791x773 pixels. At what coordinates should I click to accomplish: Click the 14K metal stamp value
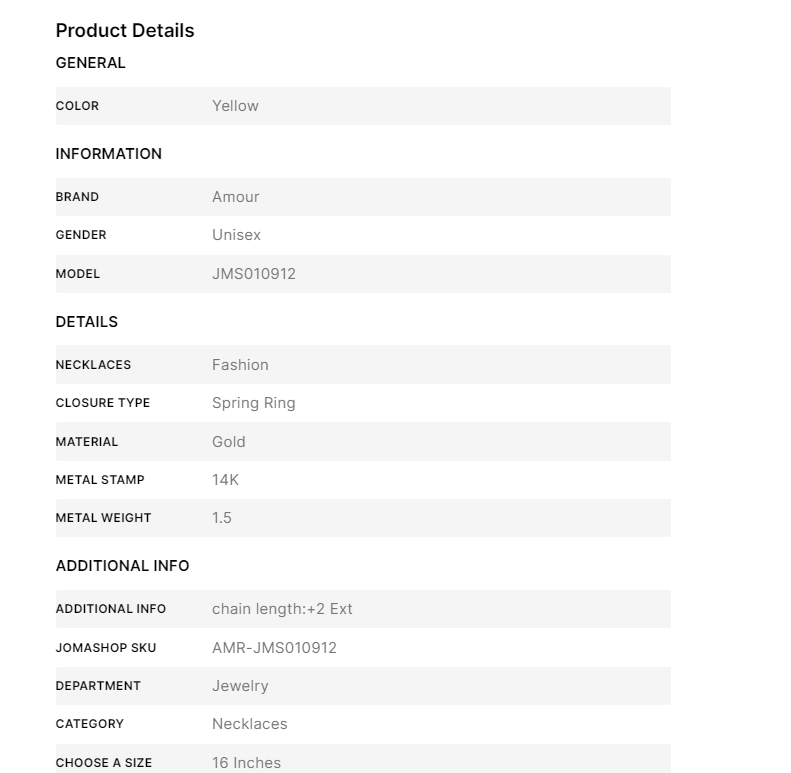point(226,480)
